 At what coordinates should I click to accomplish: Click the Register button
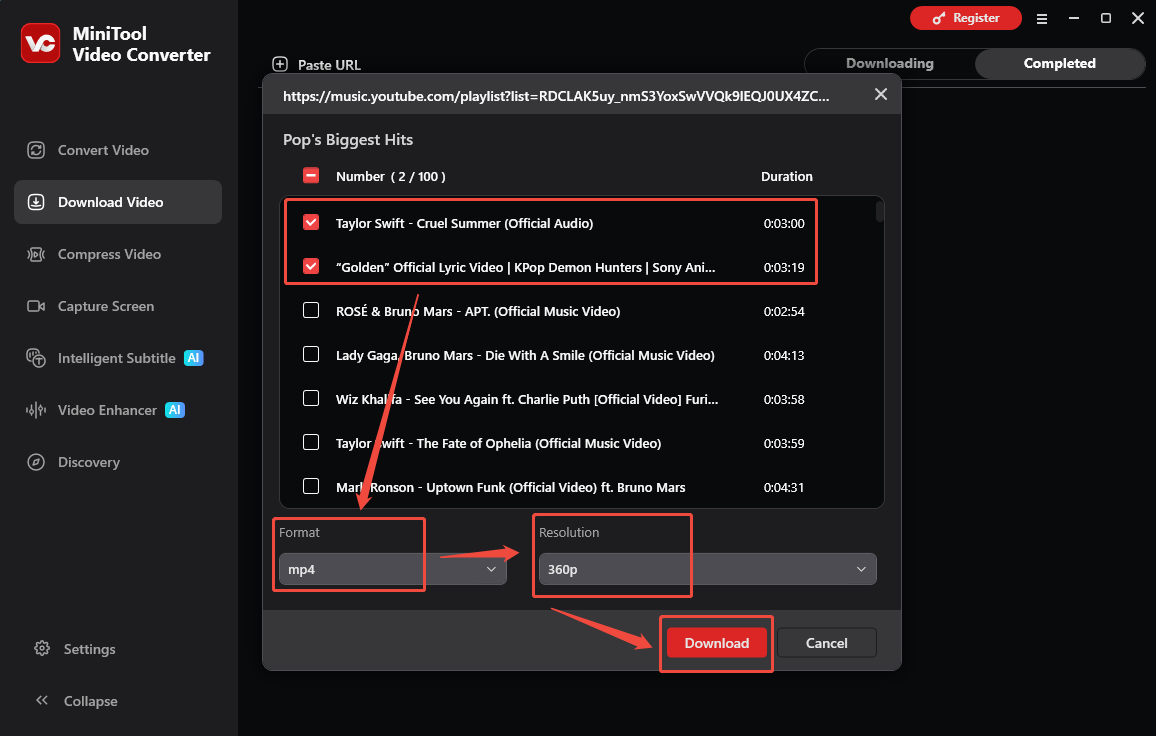point(966,18)
